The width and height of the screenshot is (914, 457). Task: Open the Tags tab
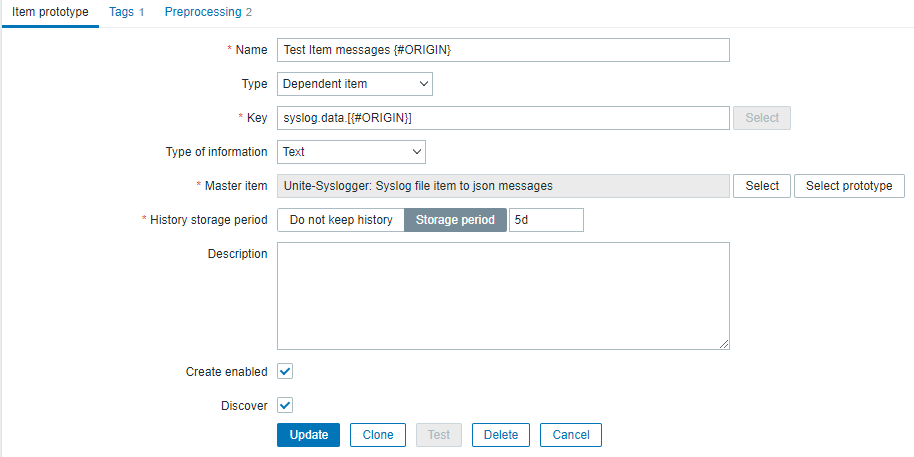127,12
